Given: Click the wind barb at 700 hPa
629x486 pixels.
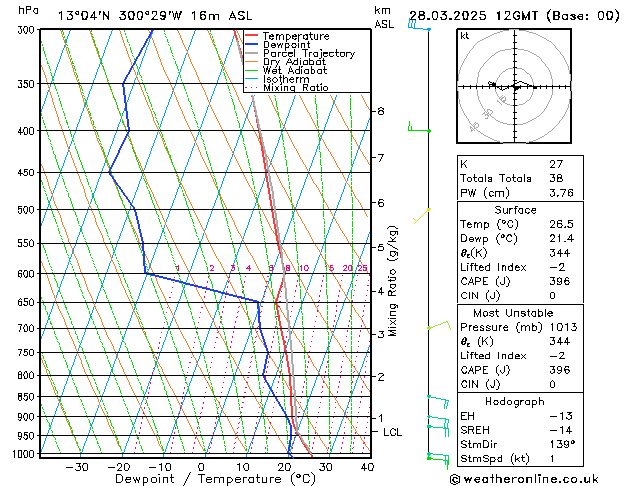Looking at the screenshot, I should [x=439, y=325].
